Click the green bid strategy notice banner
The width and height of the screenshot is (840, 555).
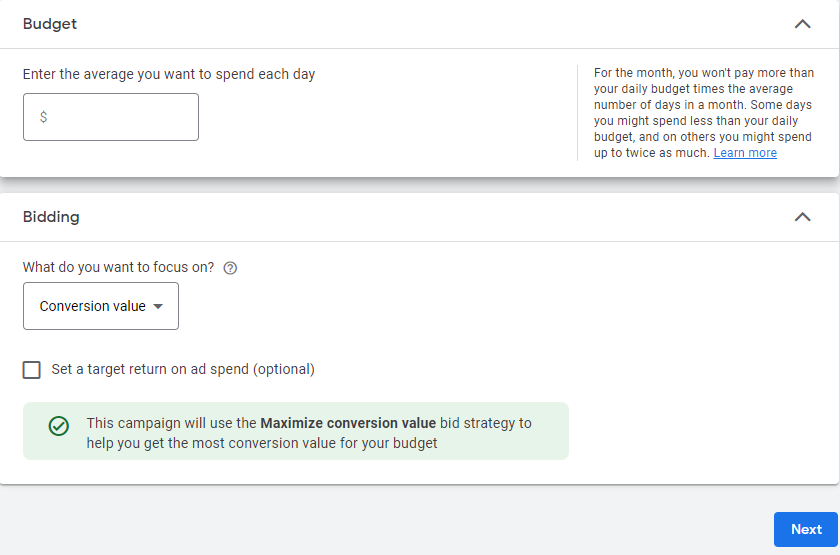click(x=296, y=431)
